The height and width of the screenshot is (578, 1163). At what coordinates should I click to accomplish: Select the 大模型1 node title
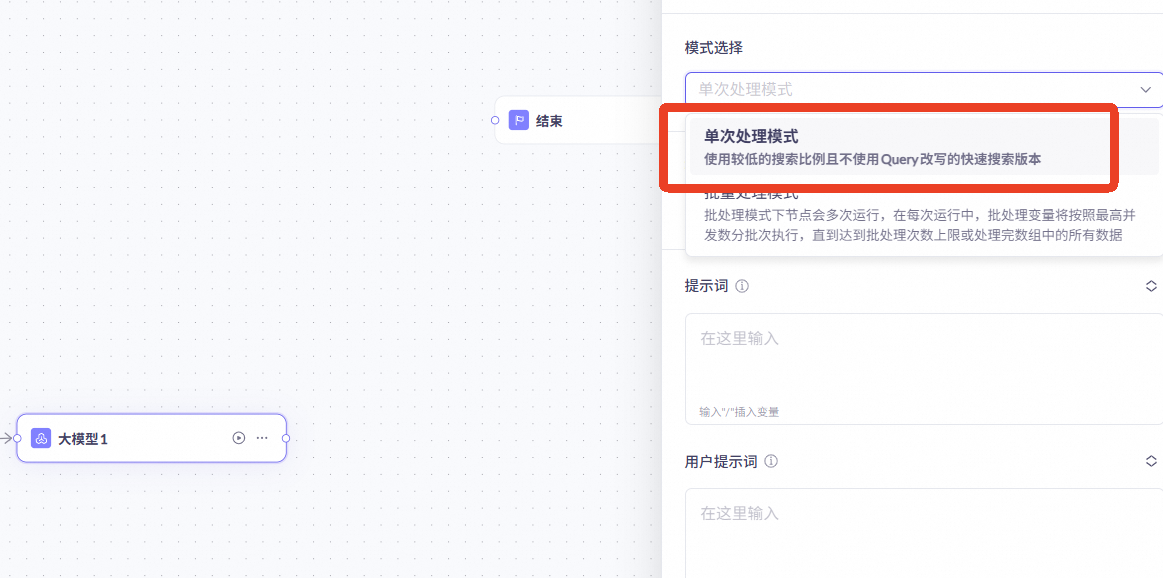pyautogui.click(x=83, y=439)
